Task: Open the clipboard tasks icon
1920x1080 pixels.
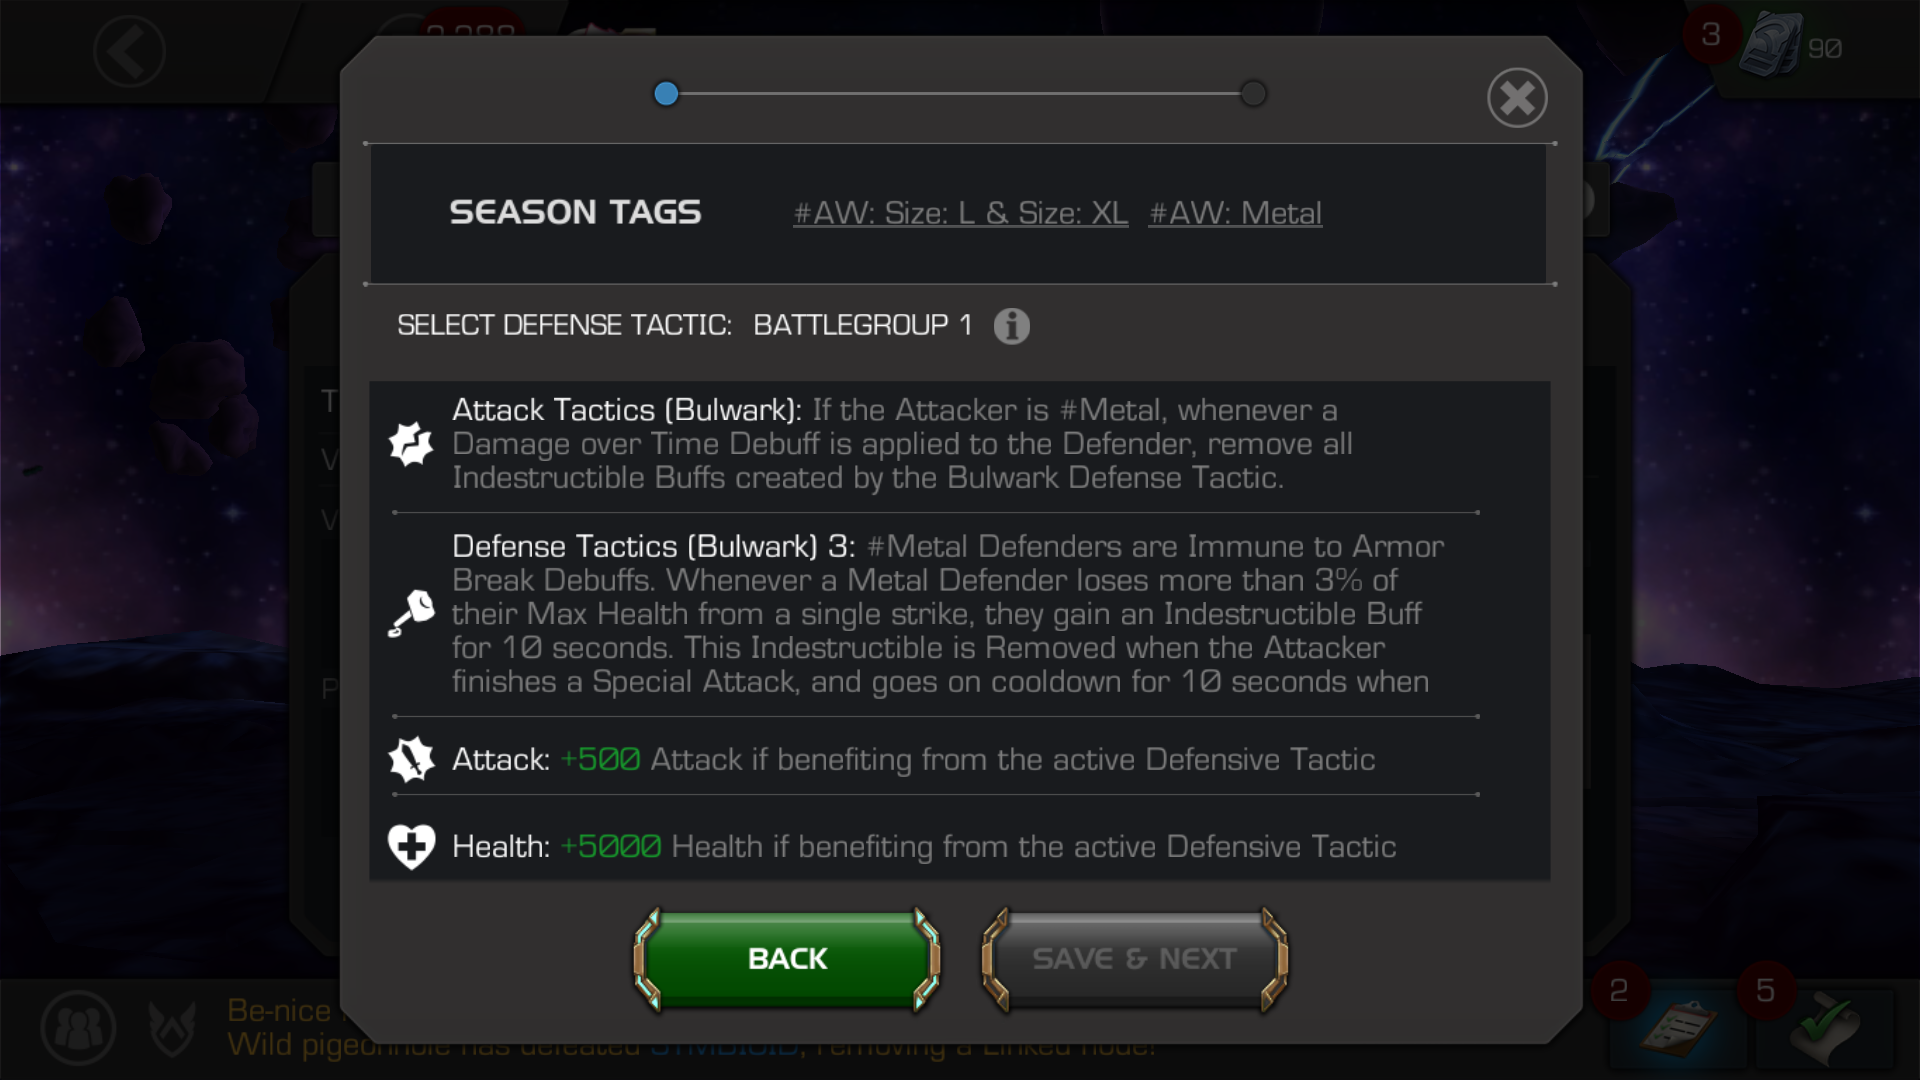Action: pyautogui.click(x=1677, y=1030)
